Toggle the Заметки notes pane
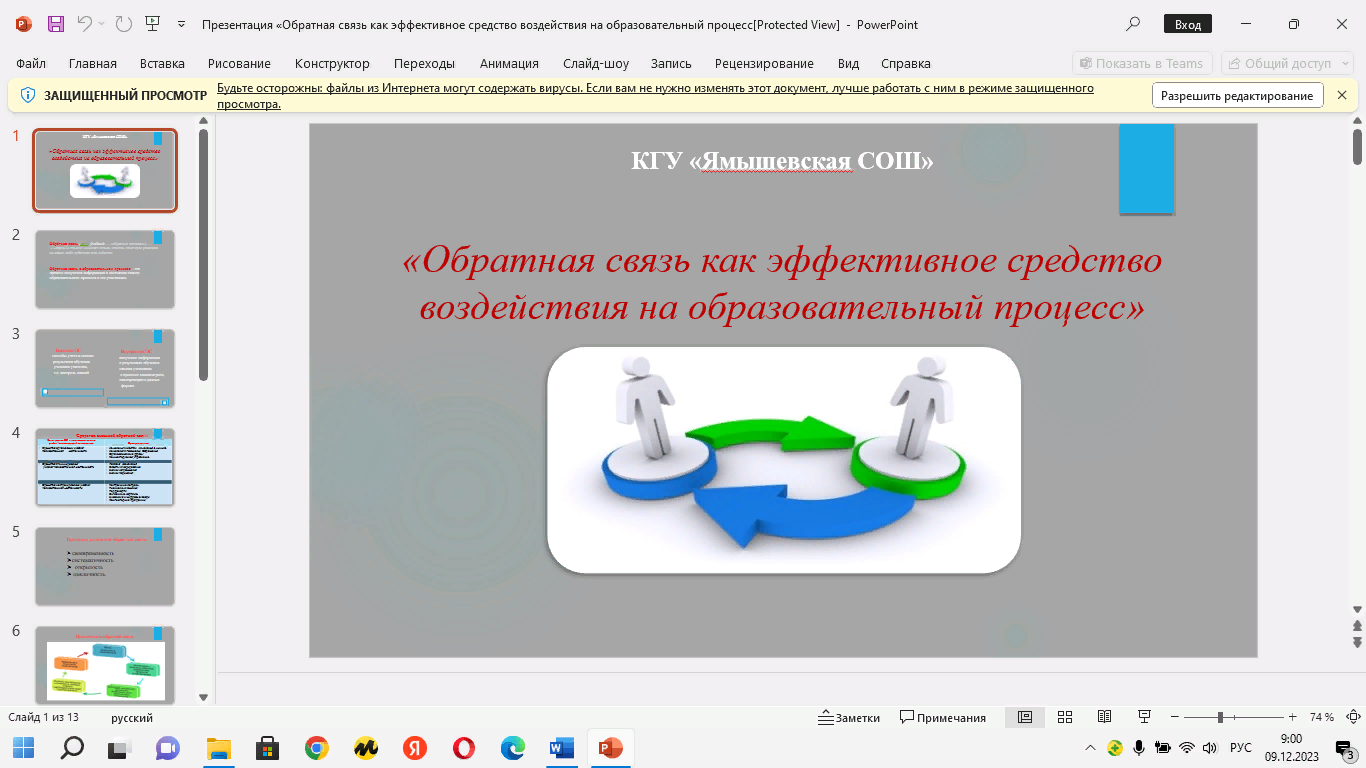 pos(849,717)
